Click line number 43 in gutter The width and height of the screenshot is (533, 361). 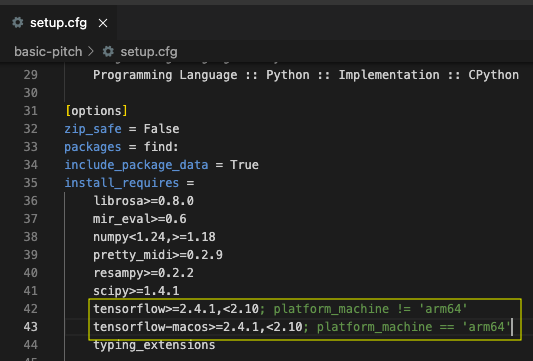[x=31, y=327]
